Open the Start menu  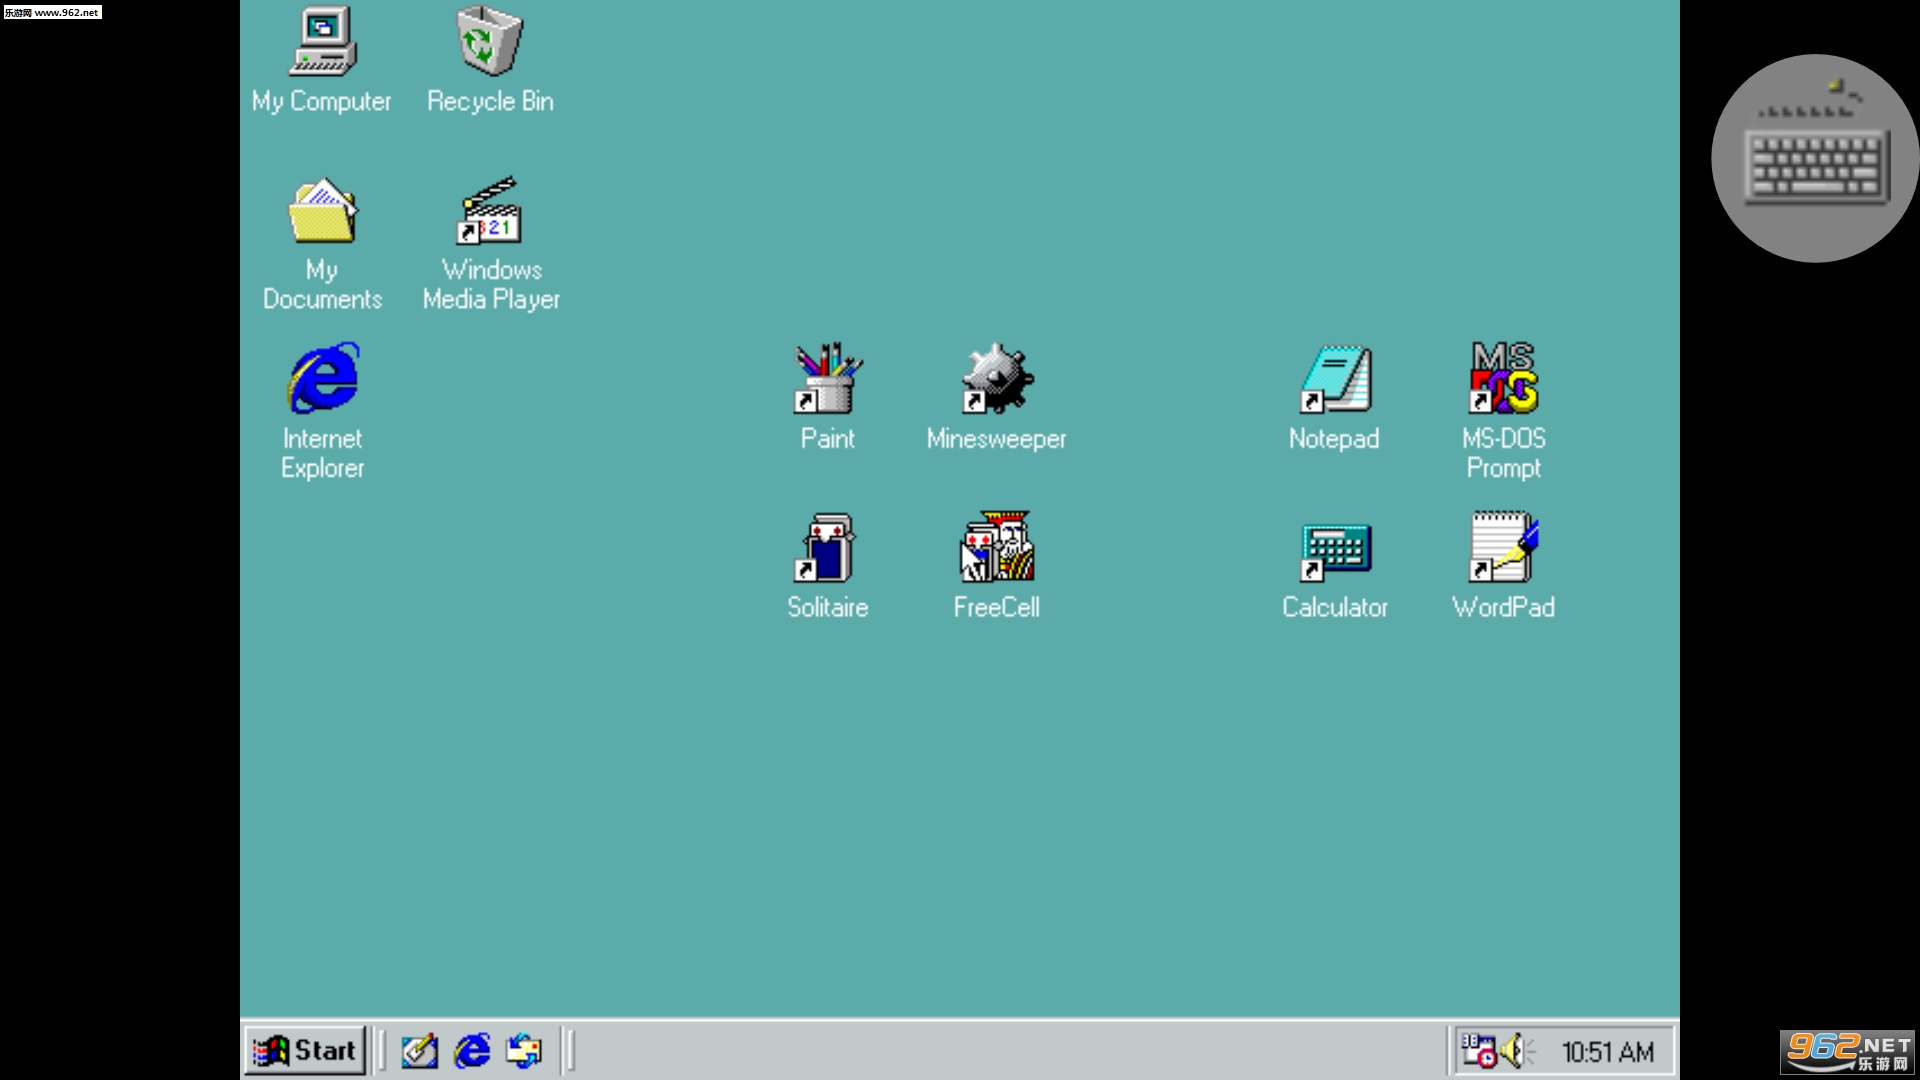coord(305,1051)
